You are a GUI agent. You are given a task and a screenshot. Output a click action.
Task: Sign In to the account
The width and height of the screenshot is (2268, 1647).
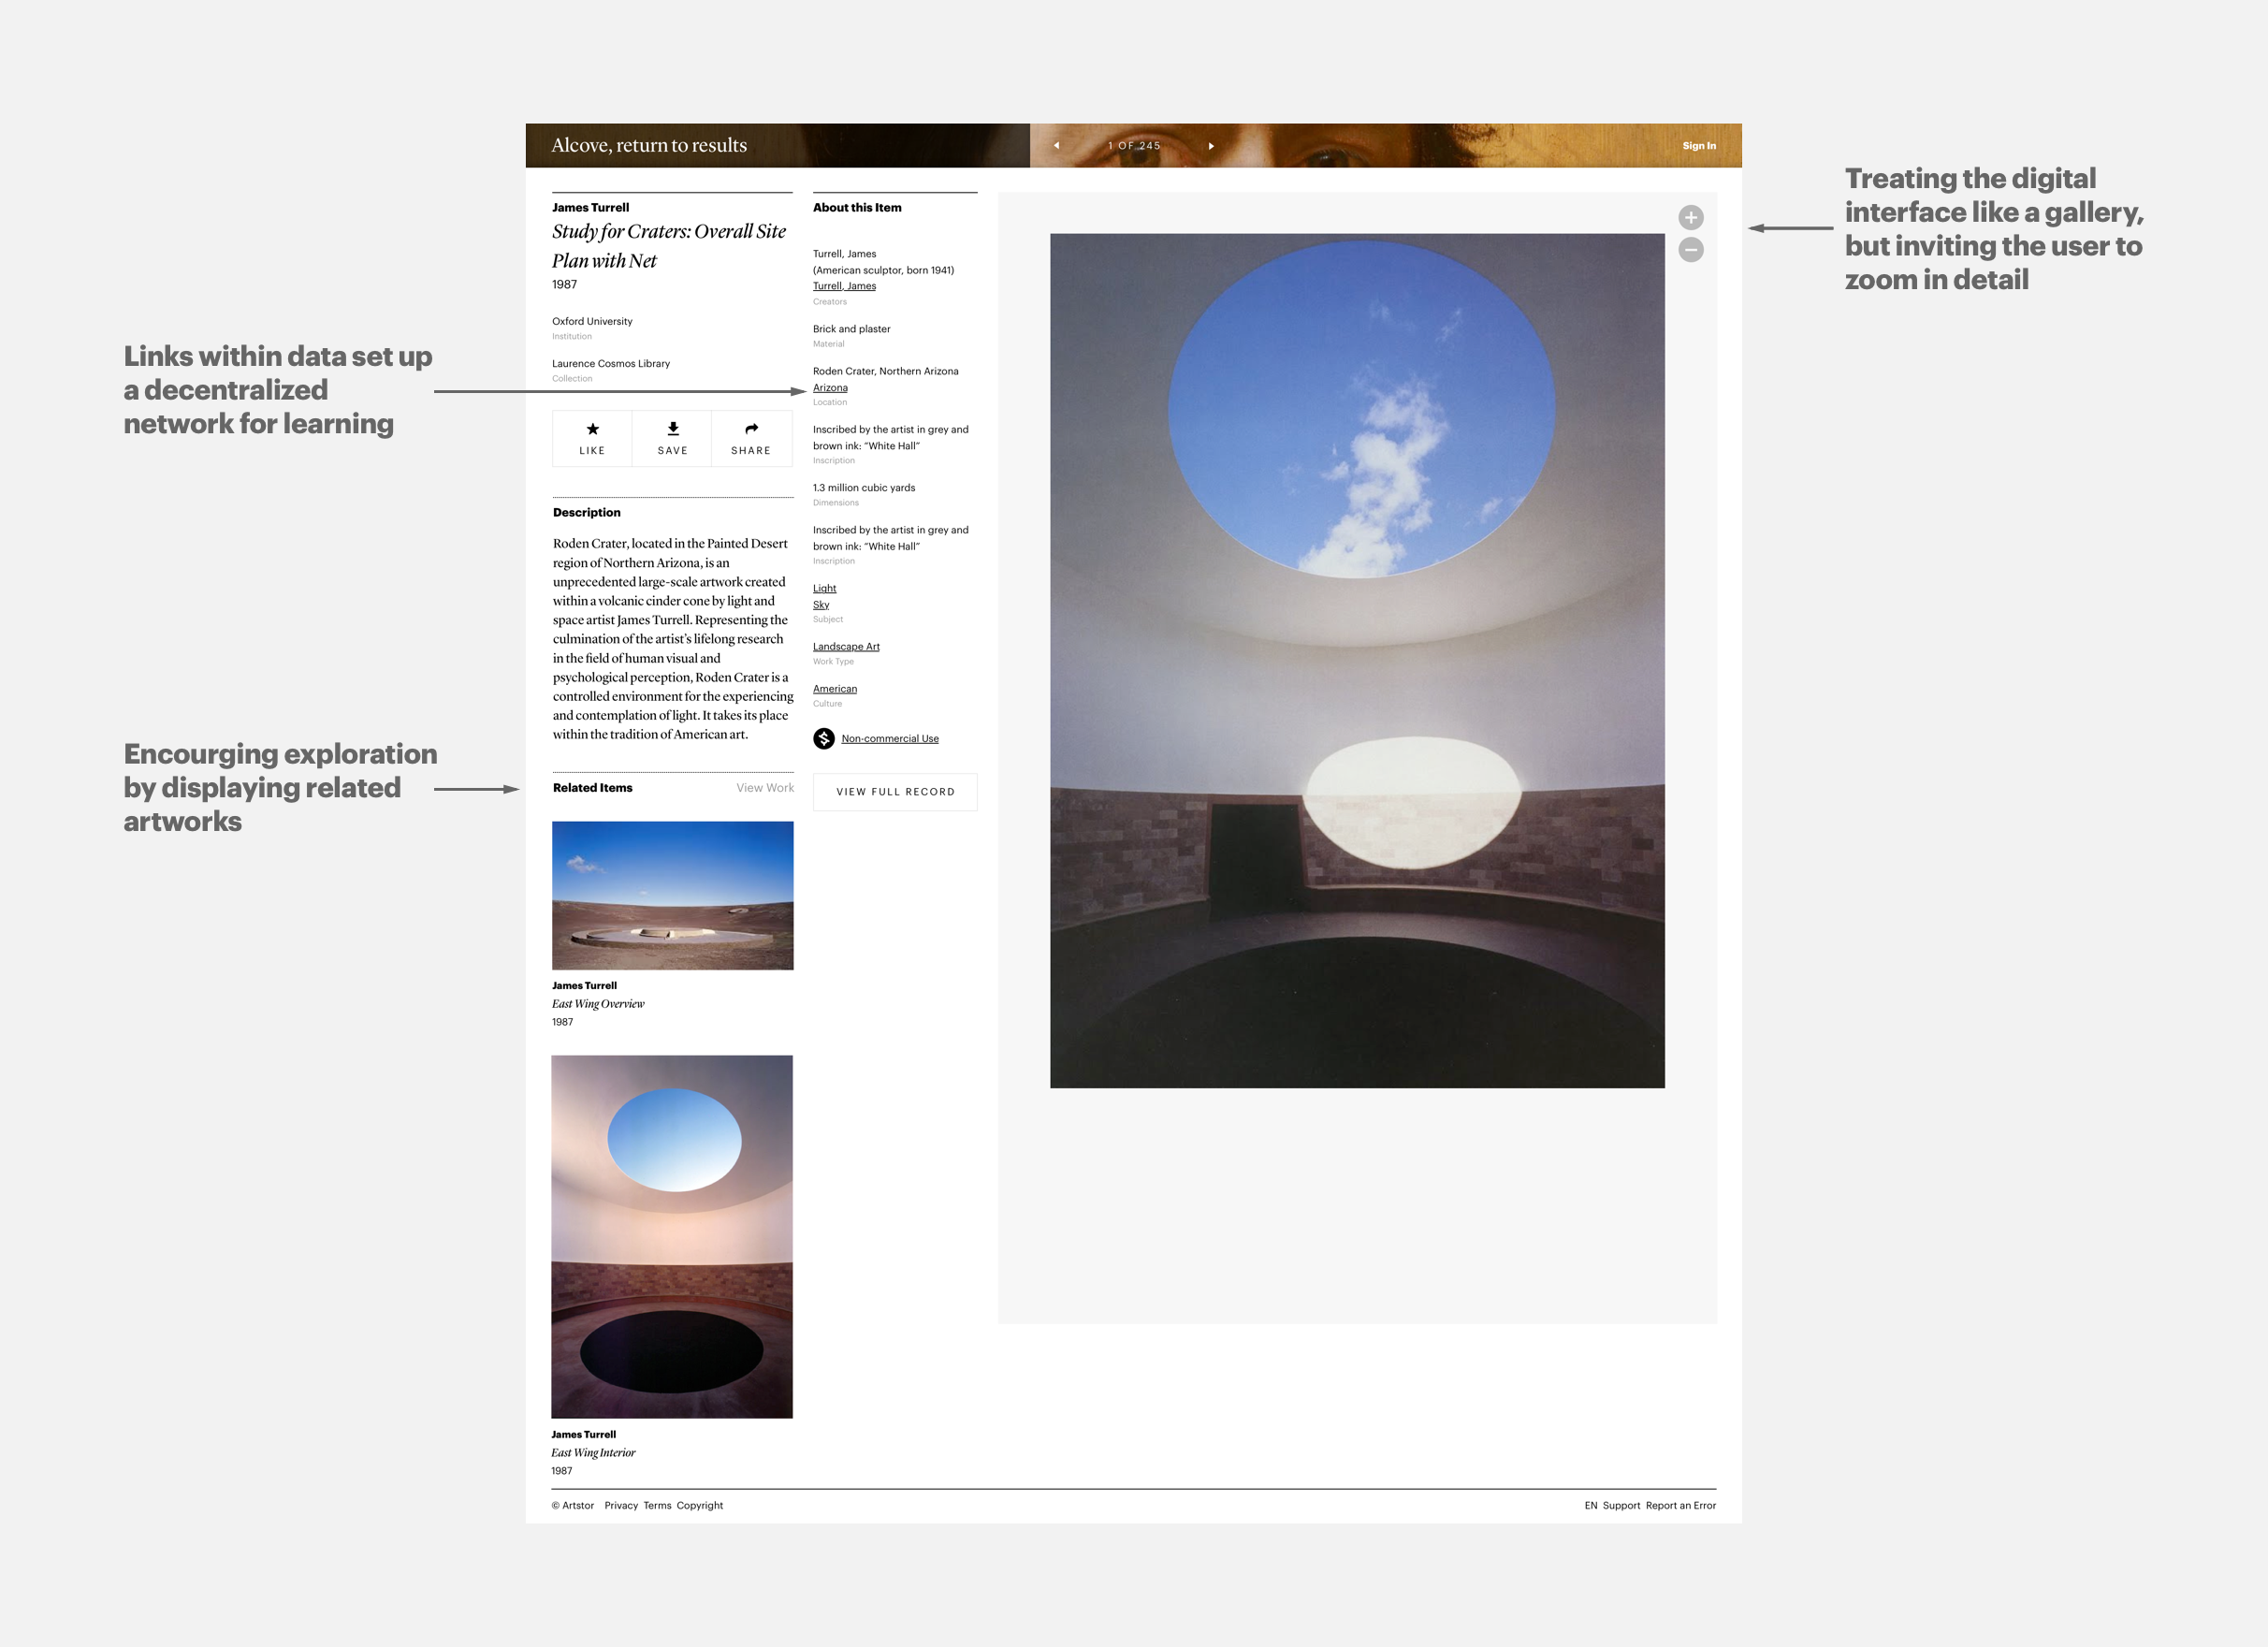click(1699, 146)
